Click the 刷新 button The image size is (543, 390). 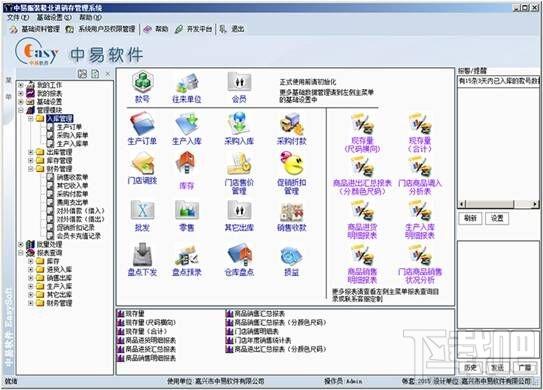(x=470, y=218)
